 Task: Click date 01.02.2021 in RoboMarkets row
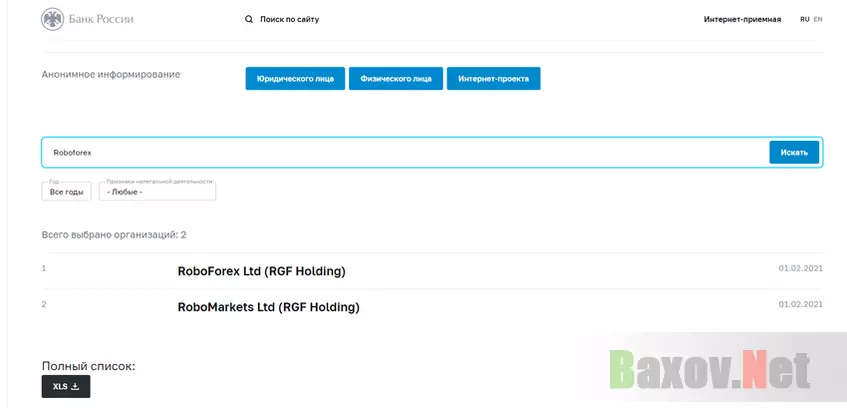tap(801, 304)
